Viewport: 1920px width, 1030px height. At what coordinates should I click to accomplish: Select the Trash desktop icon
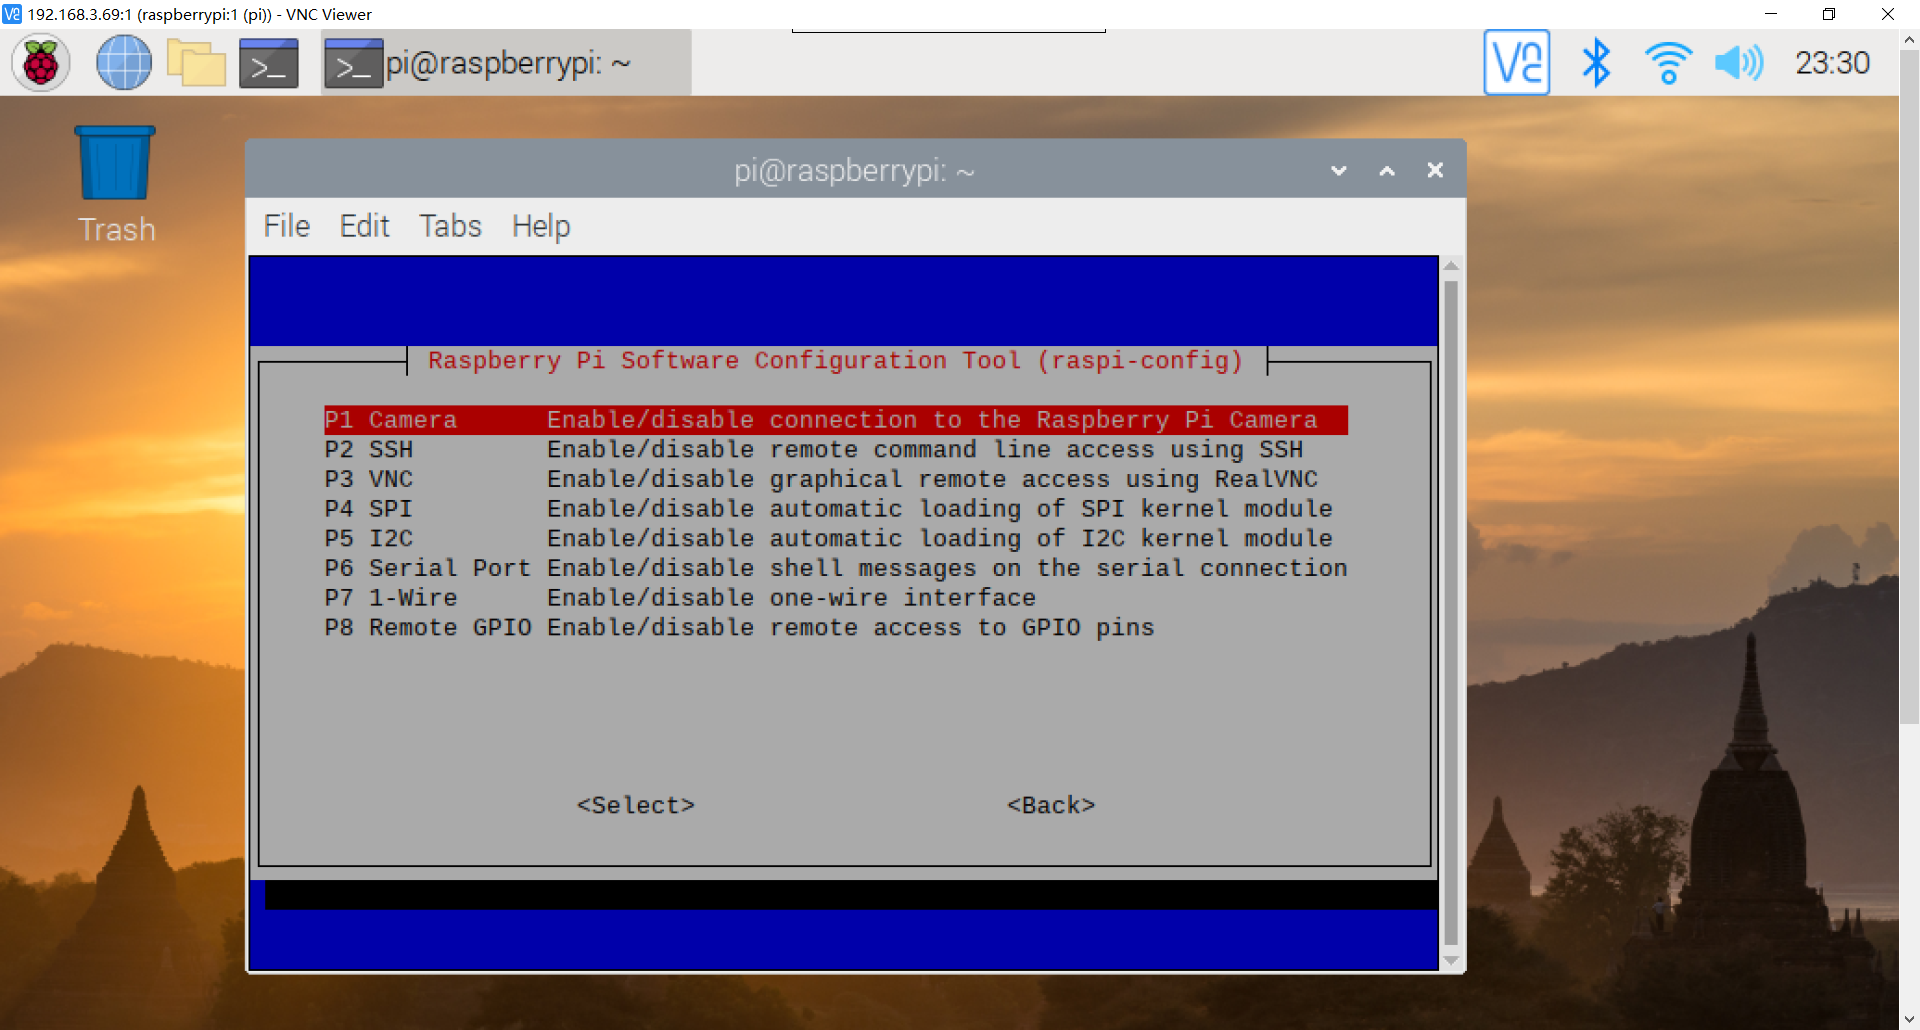pos(116,185)
